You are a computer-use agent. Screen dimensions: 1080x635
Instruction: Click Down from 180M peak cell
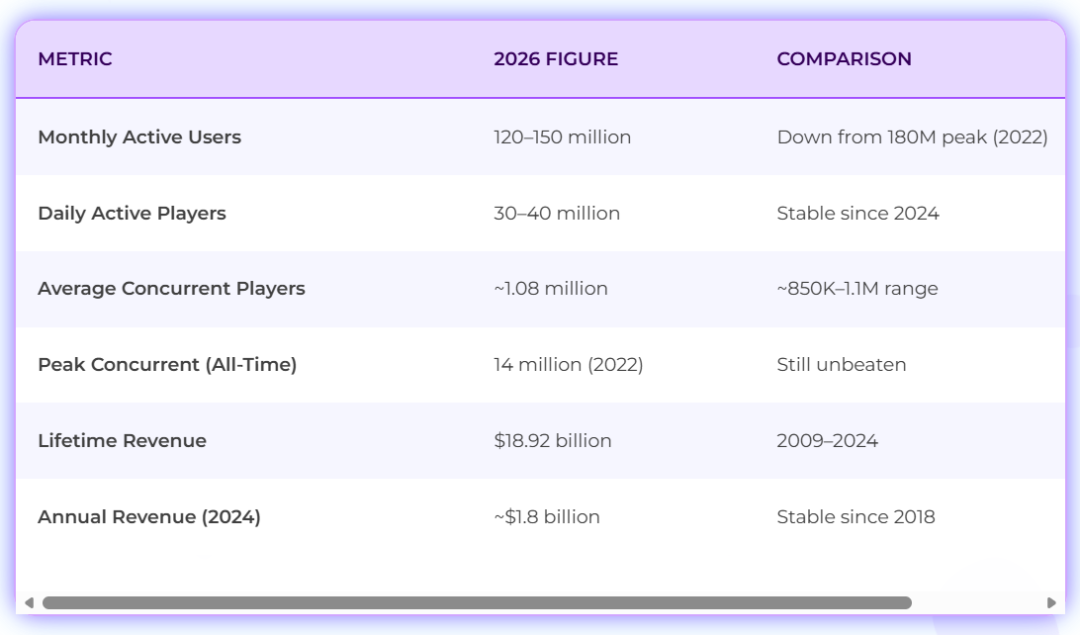point(912,137)
